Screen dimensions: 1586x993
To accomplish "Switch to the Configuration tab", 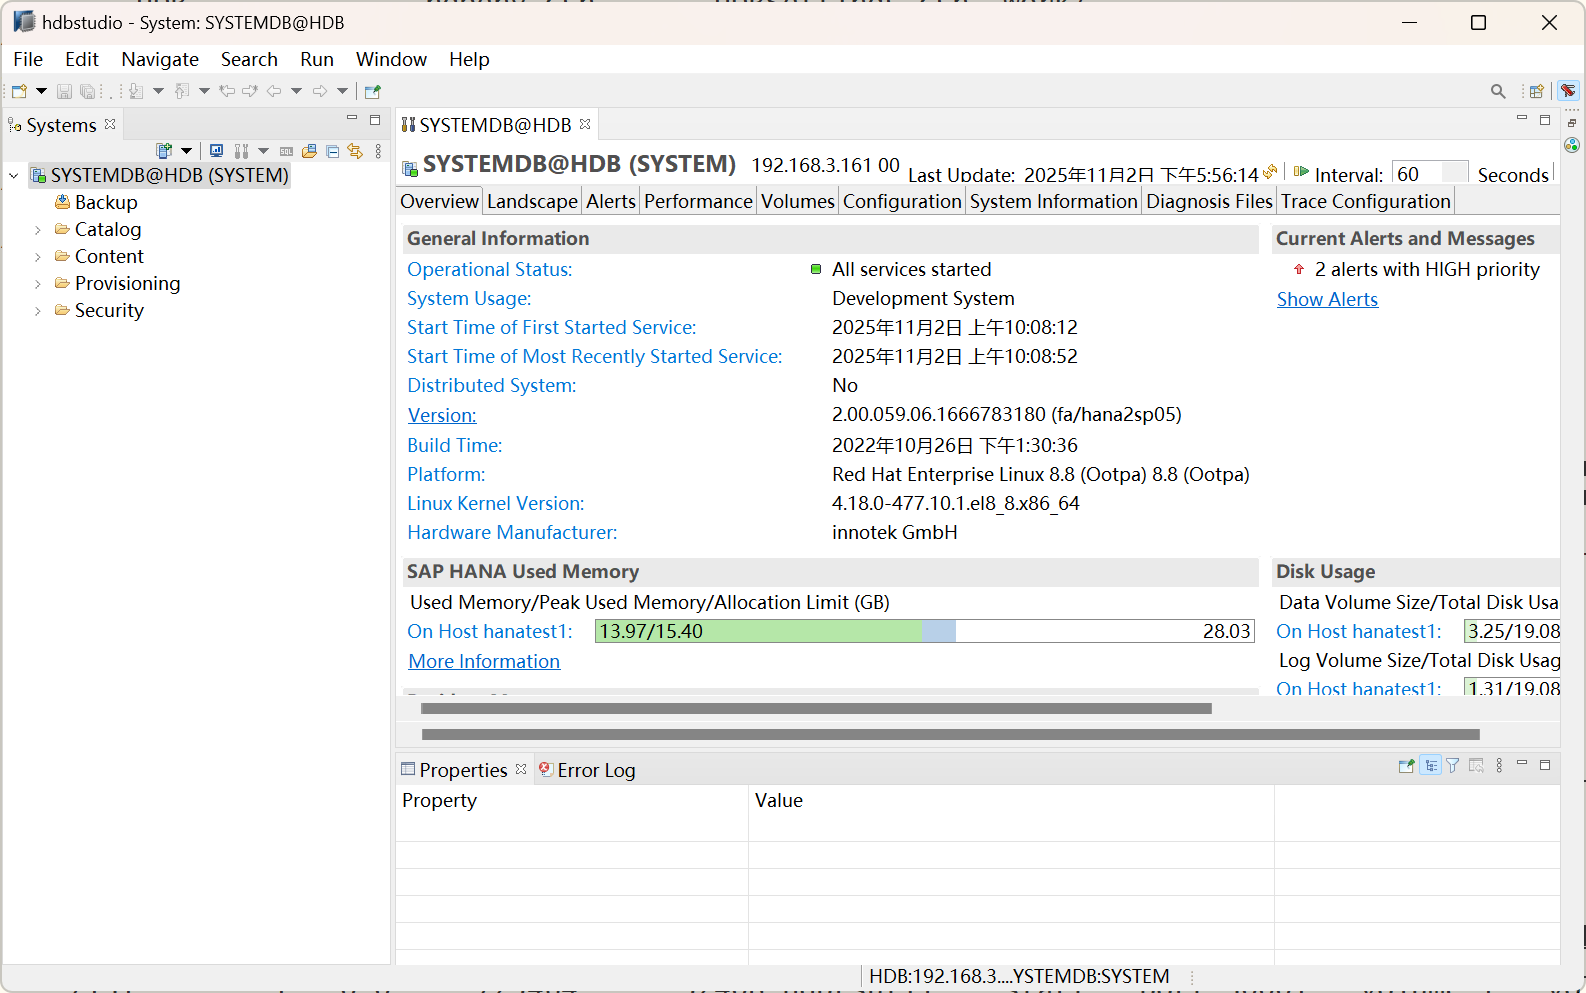I will pyautogui.click(x=902, y=201).
